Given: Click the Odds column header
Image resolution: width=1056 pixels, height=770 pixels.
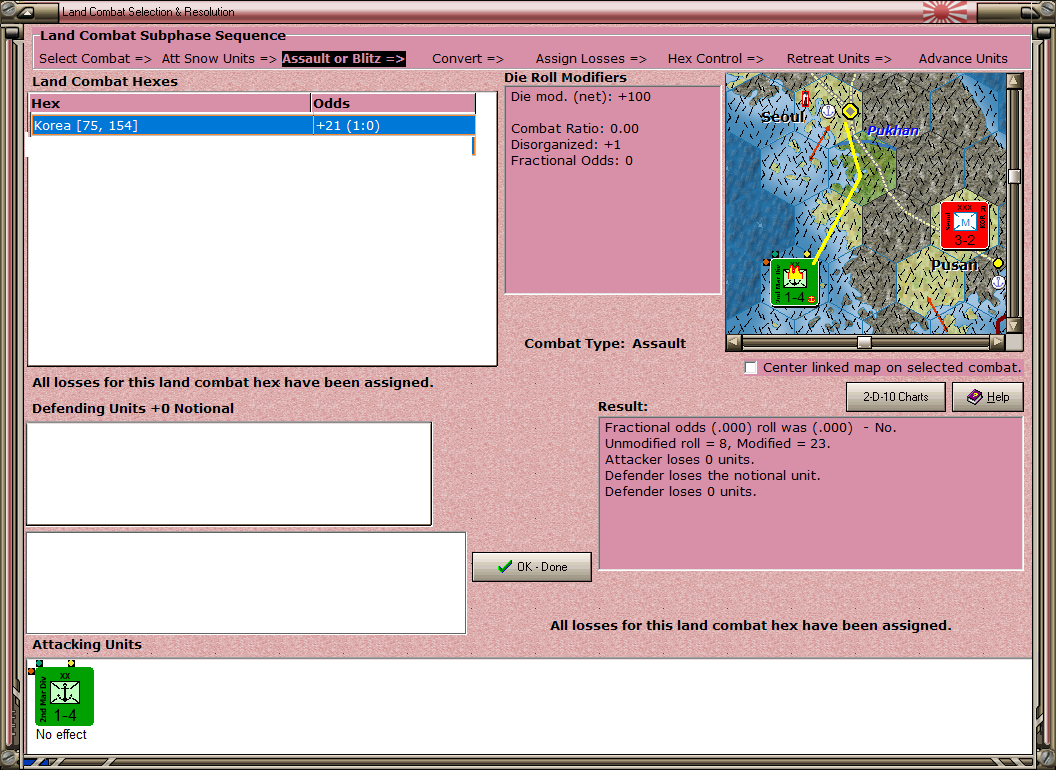Looking at the screenshot, I should click(393, 103).
